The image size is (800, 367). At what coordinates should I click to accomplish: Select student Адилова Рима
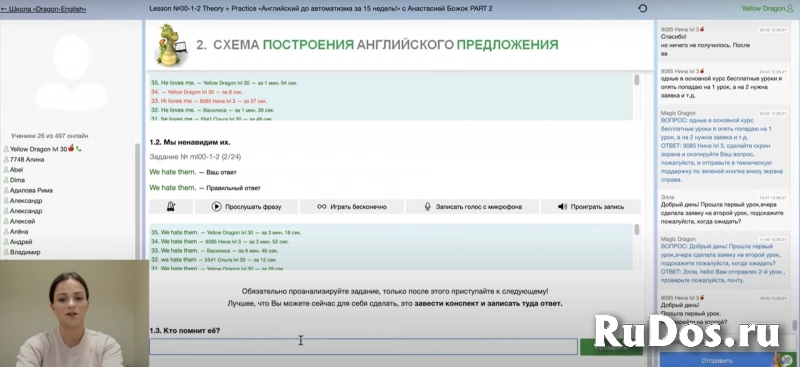[x=31, y=190]
